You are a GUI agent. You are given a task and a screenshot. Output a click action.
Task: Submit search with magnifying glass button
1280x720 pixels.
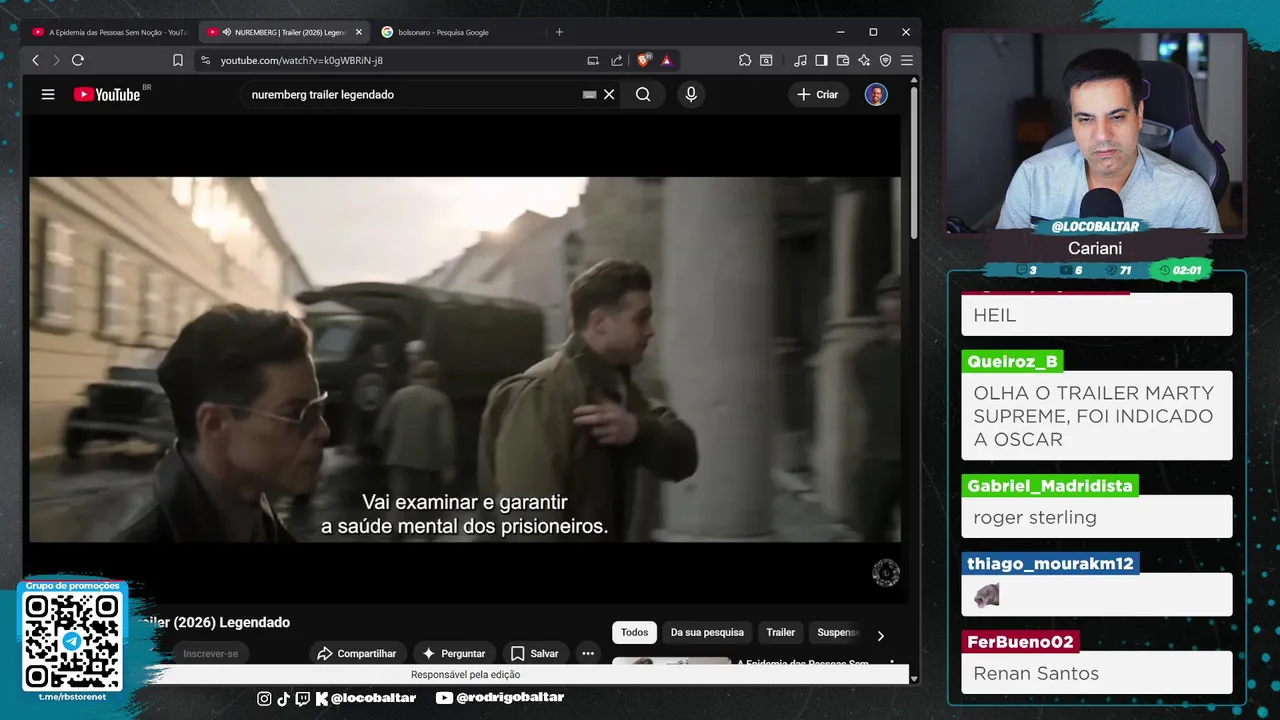[643, 95]
